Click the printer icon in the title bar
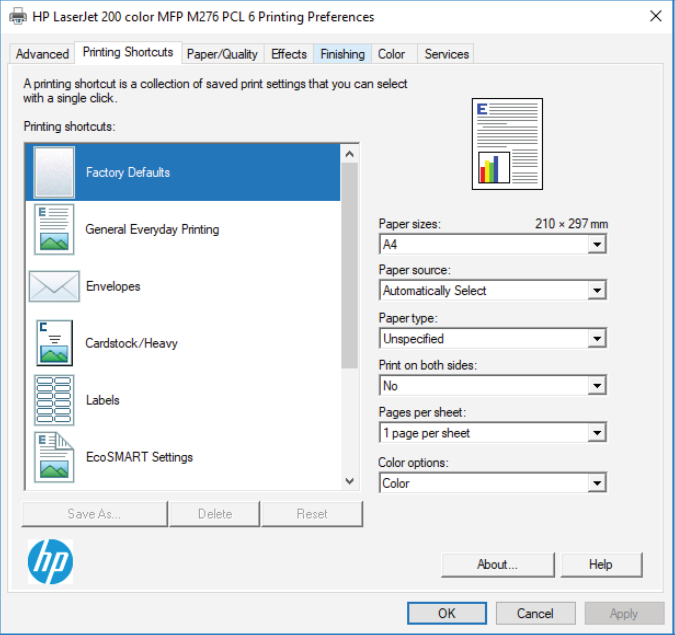 (18, 17)
